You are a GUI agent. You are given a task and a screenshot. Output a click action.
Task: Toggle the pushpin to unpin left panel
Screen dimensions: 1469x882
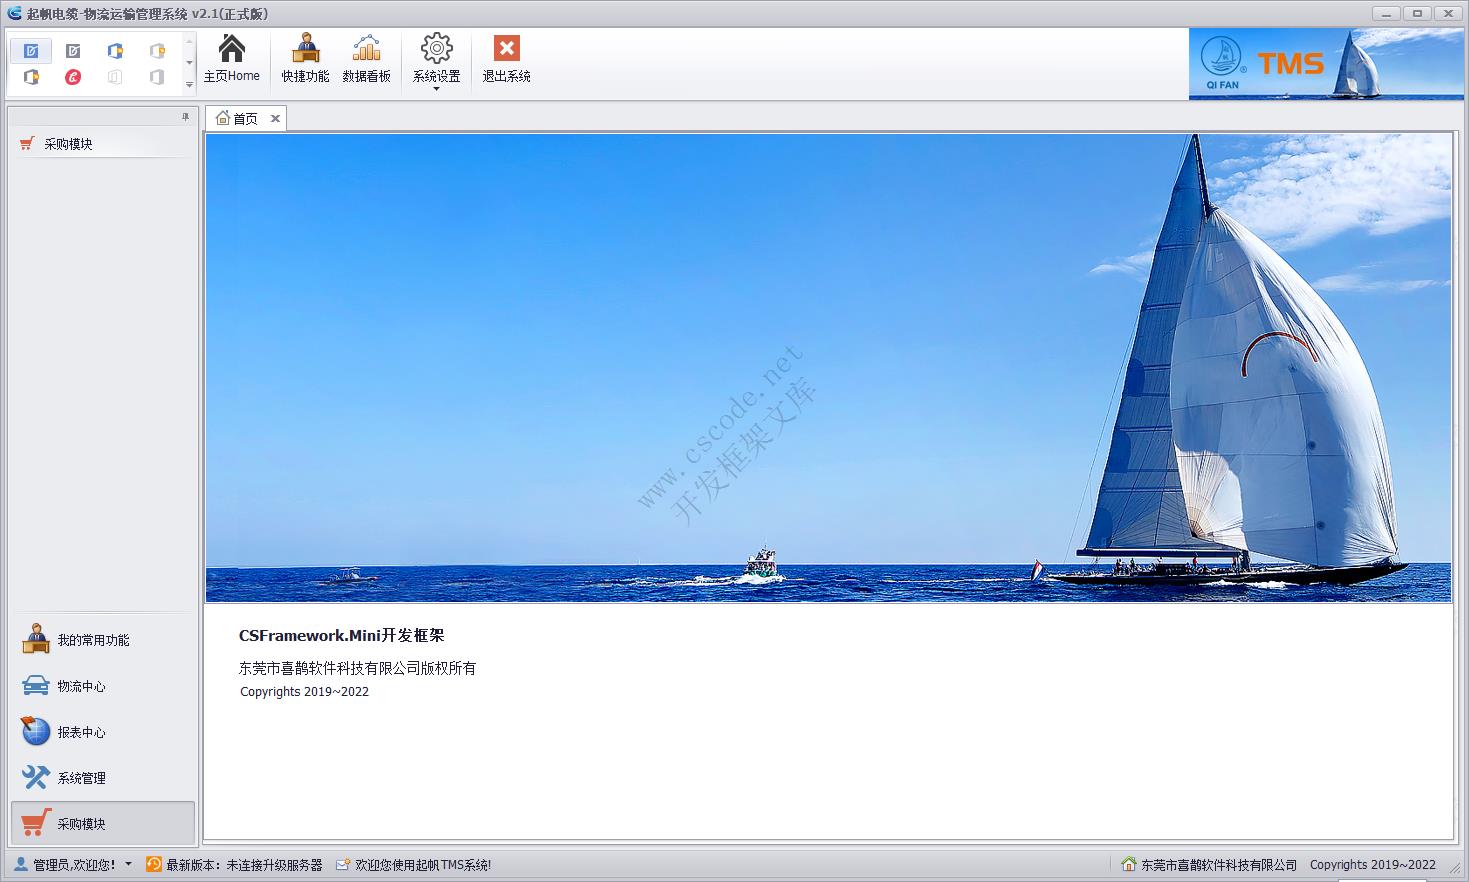pyautogui.click(x=185, y=116)
